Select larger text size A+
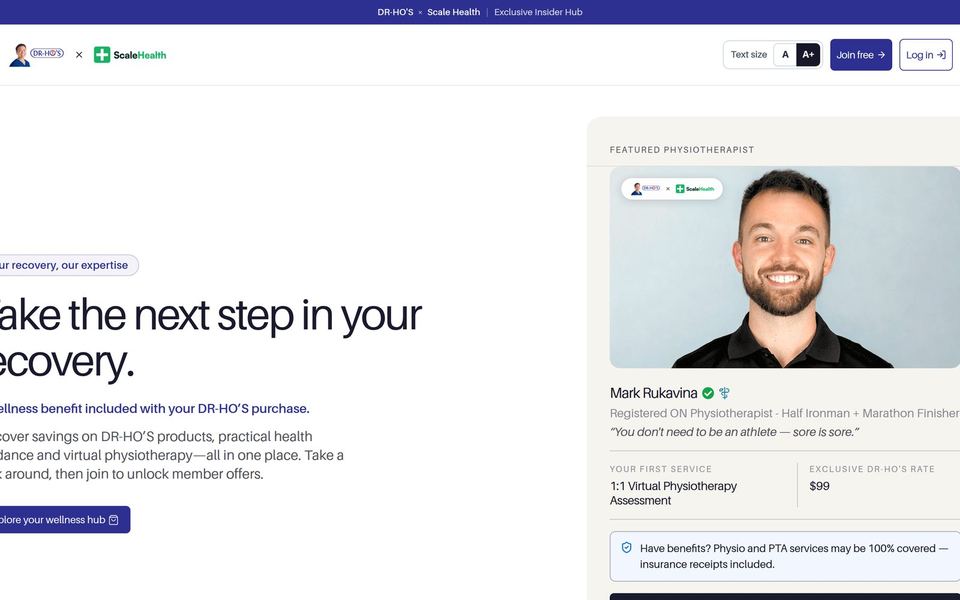This screenshot has width=960, height=600. pyautogui.click(x=808, y=54)
